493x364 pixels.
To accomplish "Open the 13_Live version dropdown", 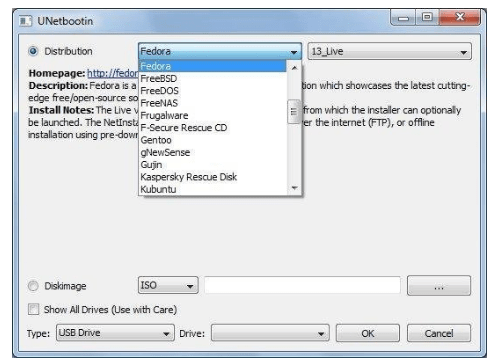I will (x=389, y=52).
